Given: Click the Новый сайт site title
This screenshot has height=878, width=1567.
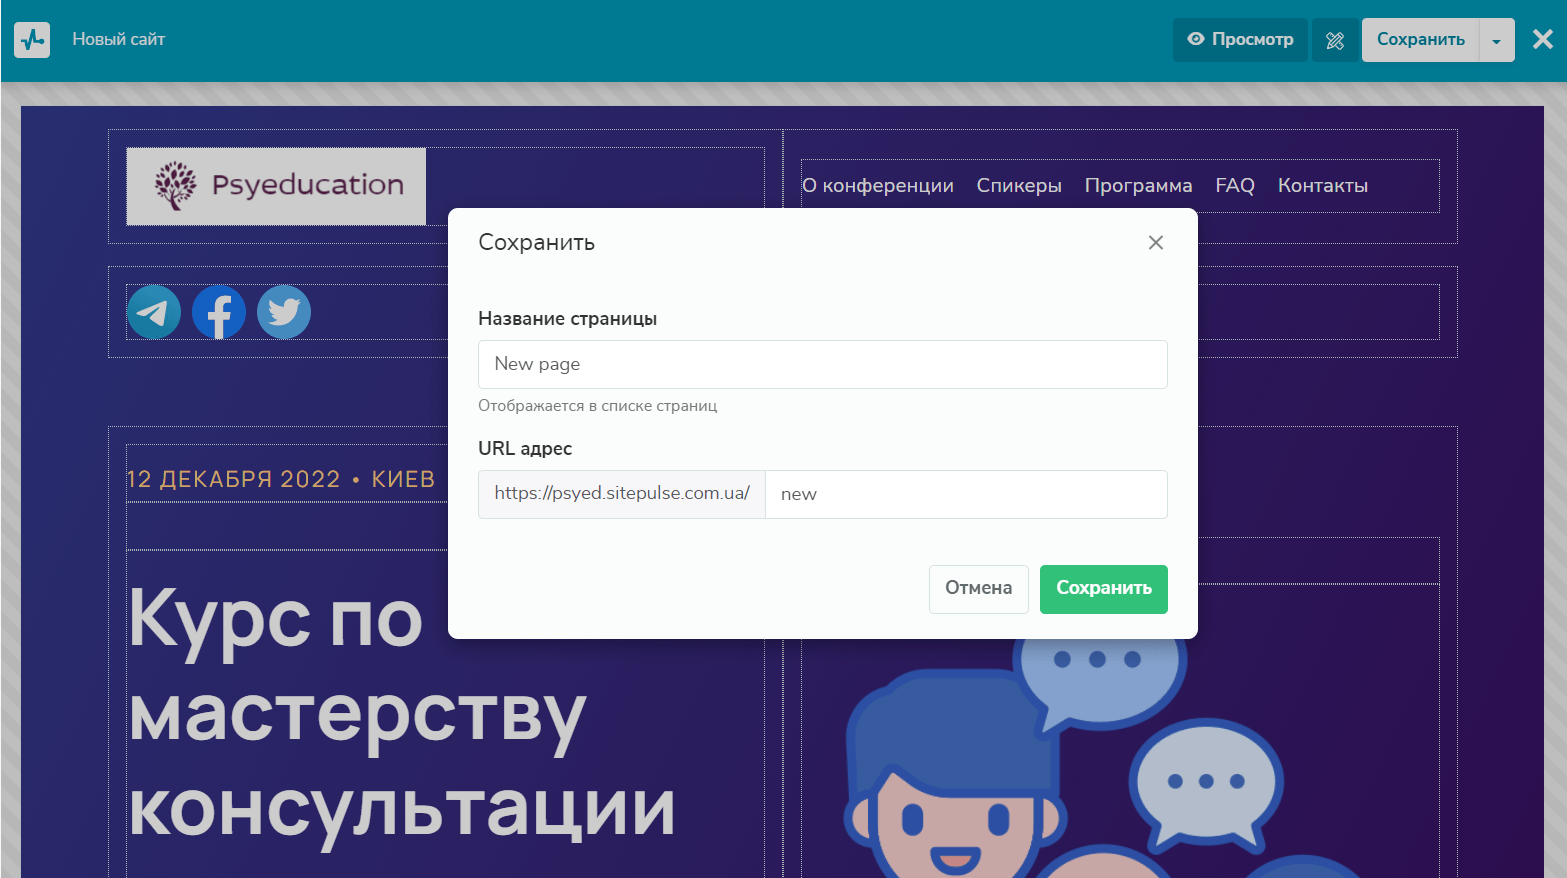Looking at the screenshot, I should [x=118, y=40].
